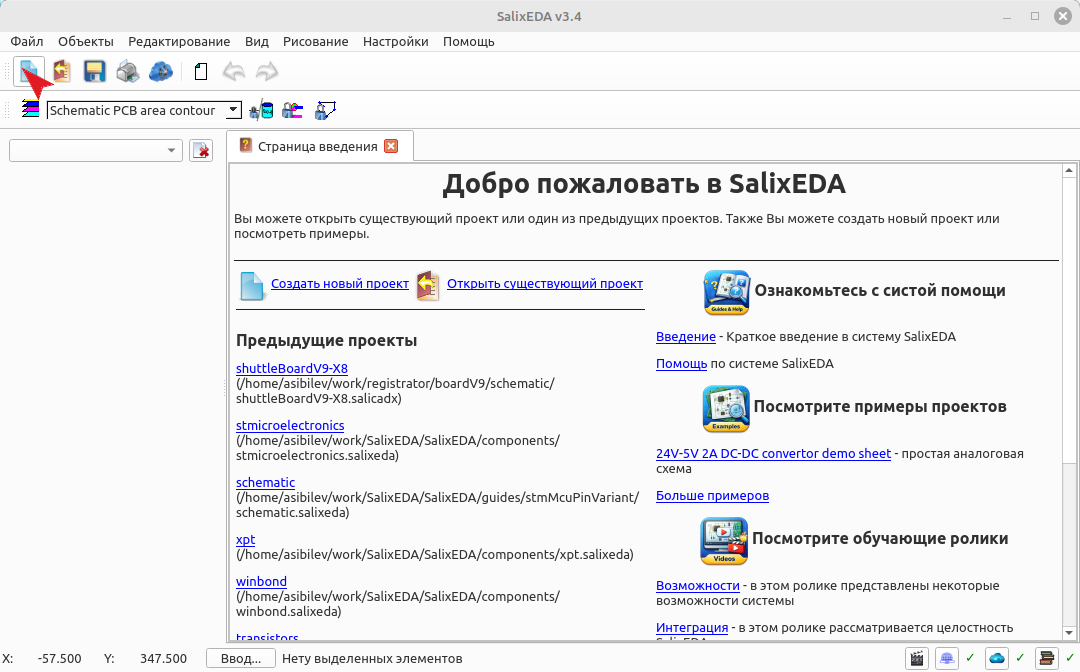Click the blank sheet icon in toolbar
Viewport: 1080px width, 672px height.
click(200, 71)
